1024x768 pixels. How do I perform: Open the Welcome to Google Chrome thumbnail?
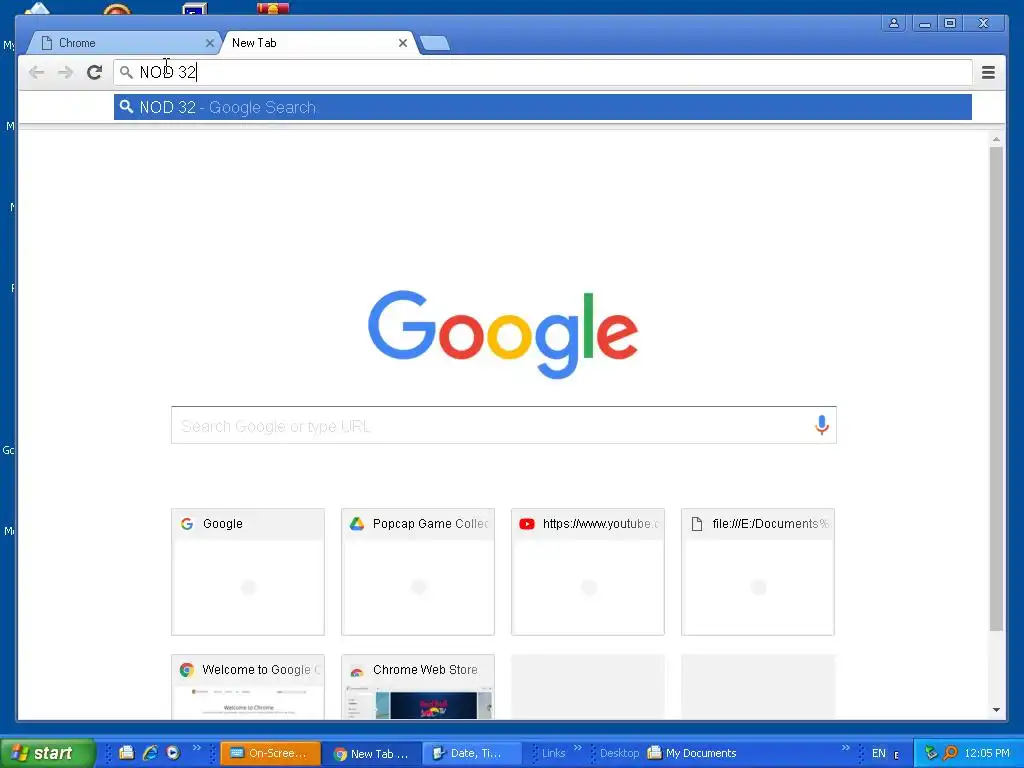click(248, 687)
